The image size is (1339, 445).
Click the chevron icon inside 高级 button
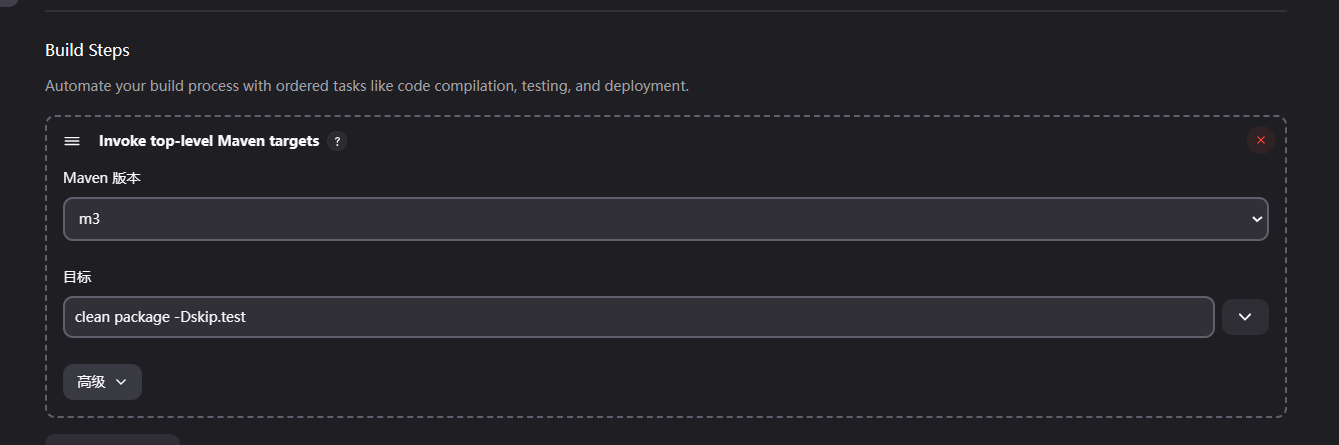tap(121, 382)
